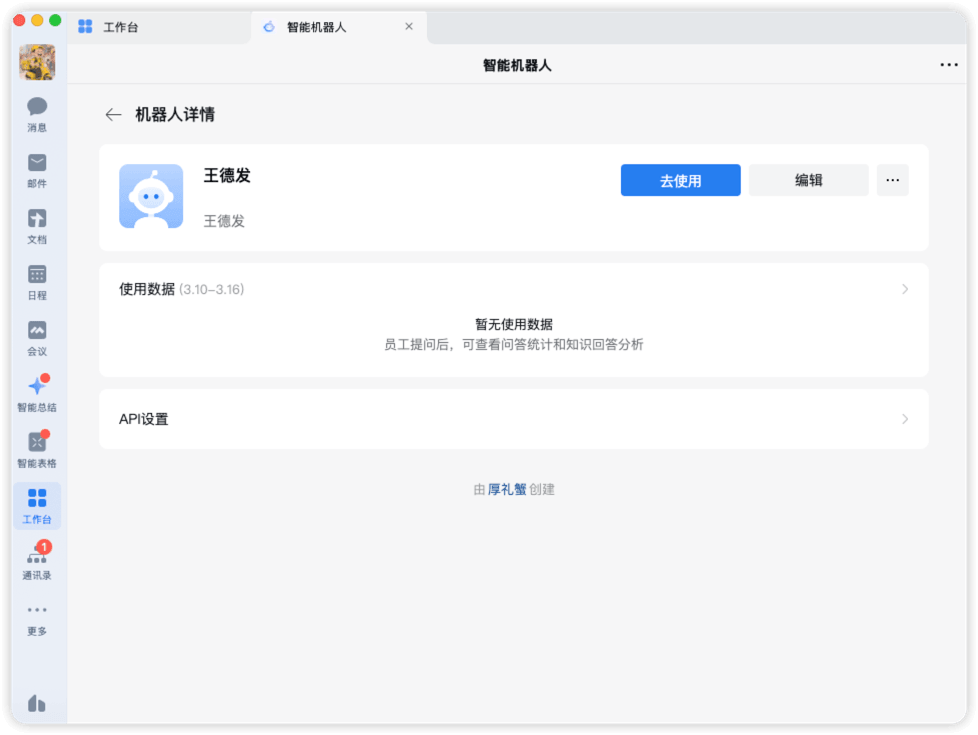
Task: Click the 去使用 button
Action: 680,180
